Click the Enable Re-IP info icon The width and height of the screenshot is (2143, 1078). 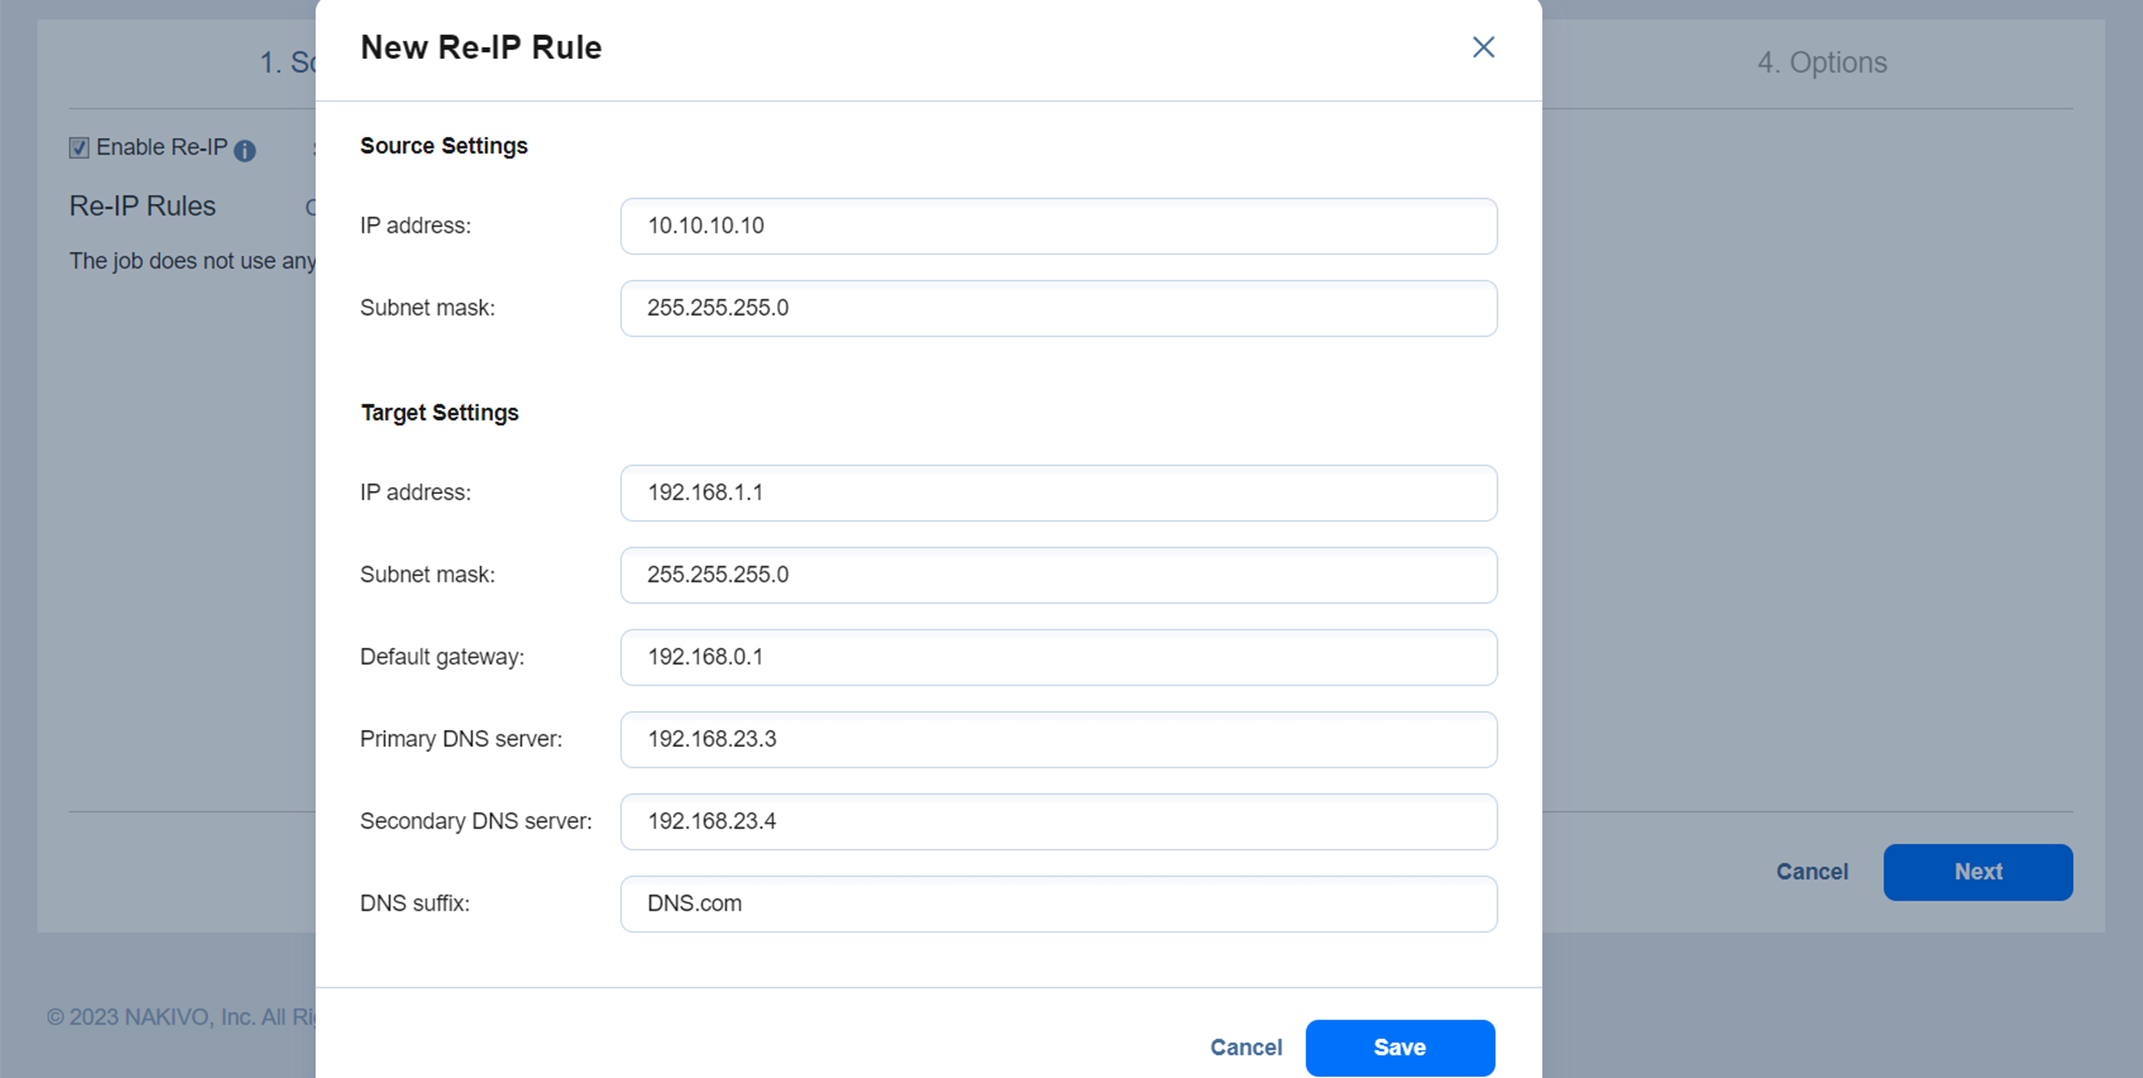click(245, 150)
